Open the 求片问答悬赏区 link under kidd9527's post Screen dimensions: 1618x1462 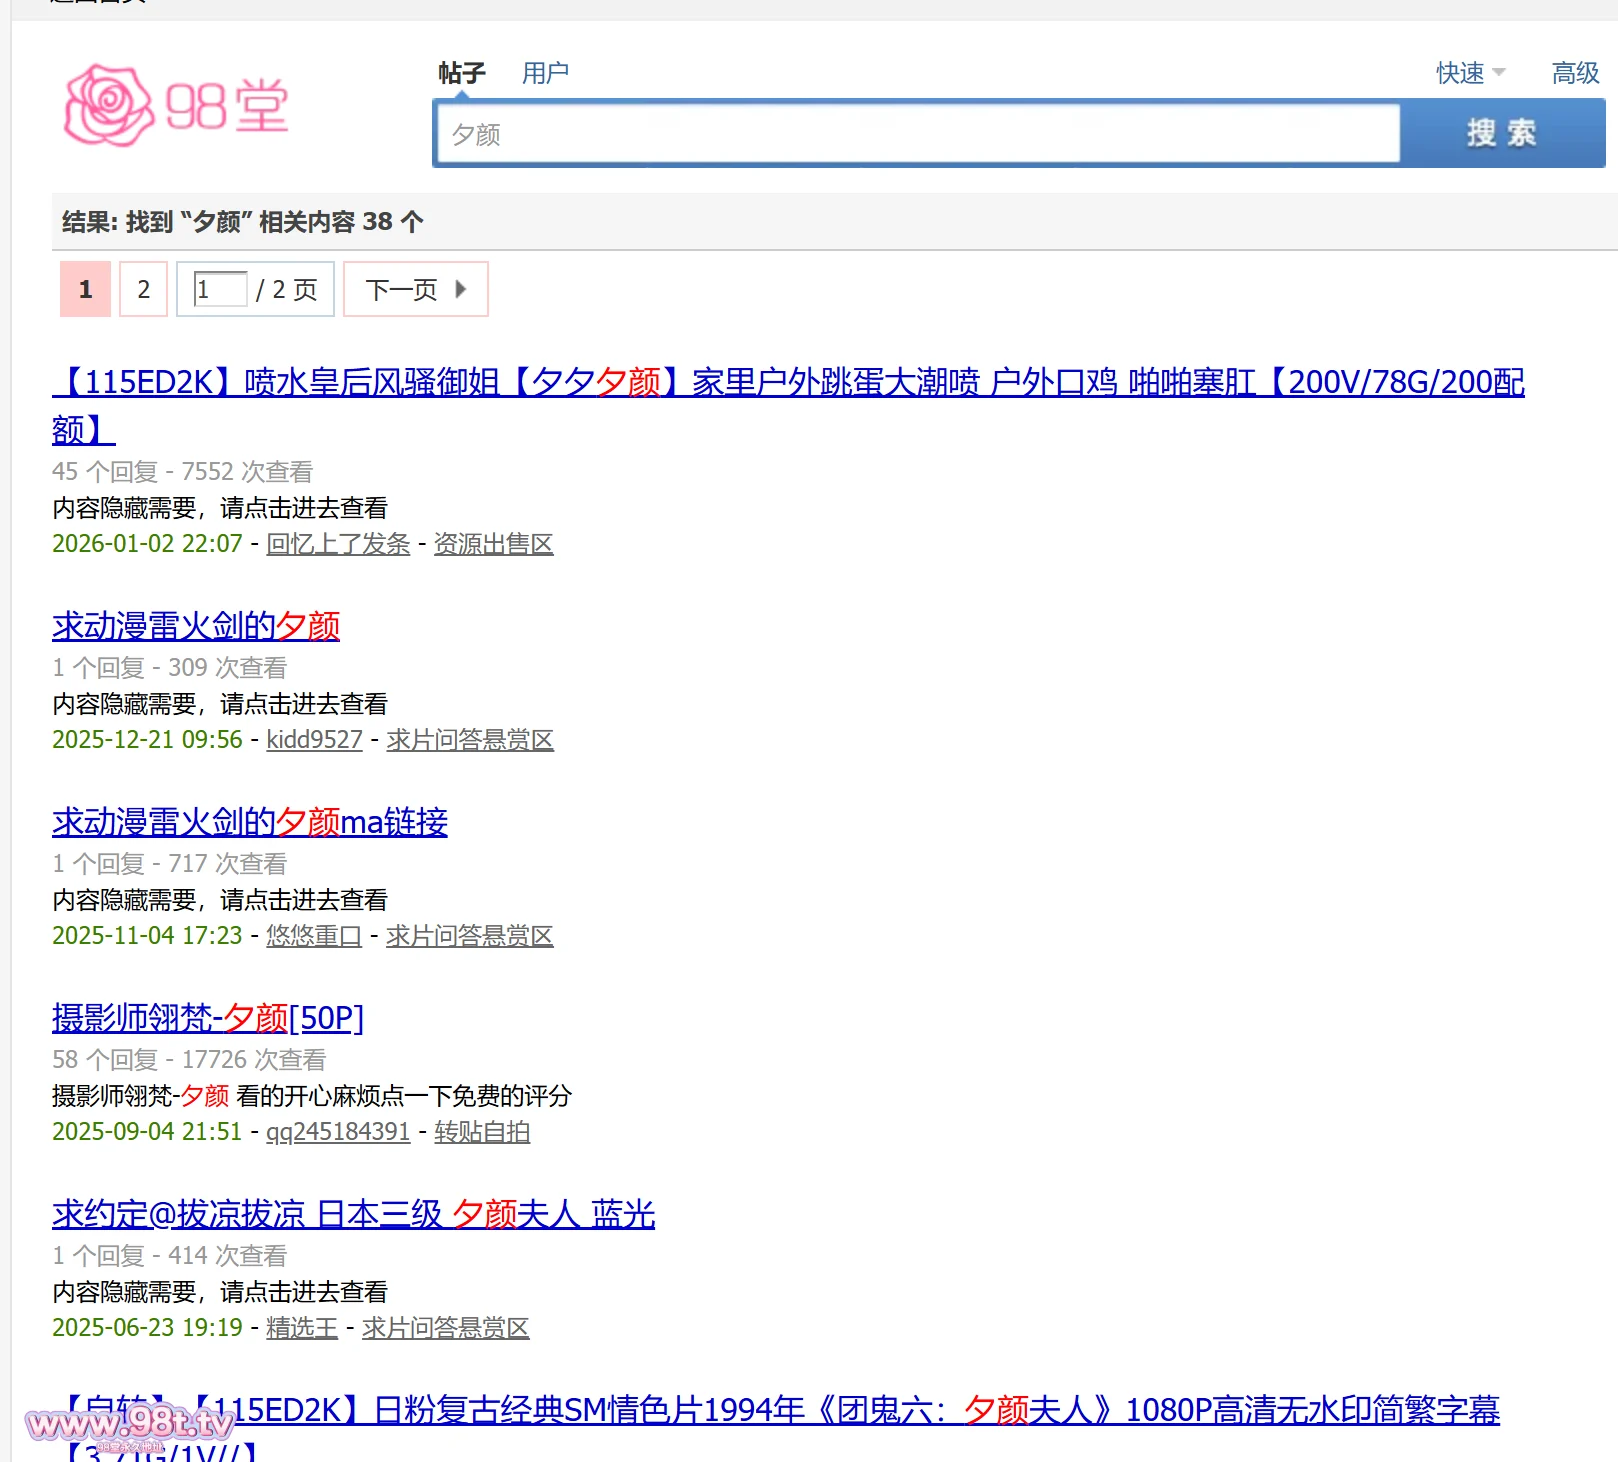tap(469, 740)
